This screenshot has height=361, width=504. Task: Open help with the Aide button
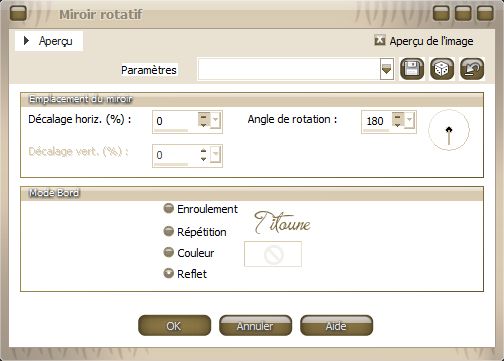click(336, 325)
